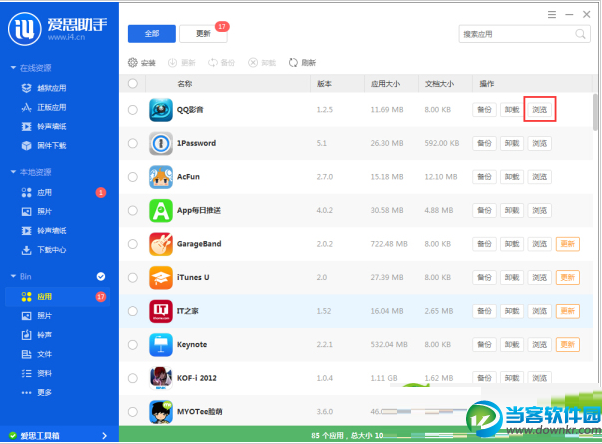The width and height of the screenshot is (602, 444).
Task: Click the vertical scrollbar of app list
Action: 595,112
